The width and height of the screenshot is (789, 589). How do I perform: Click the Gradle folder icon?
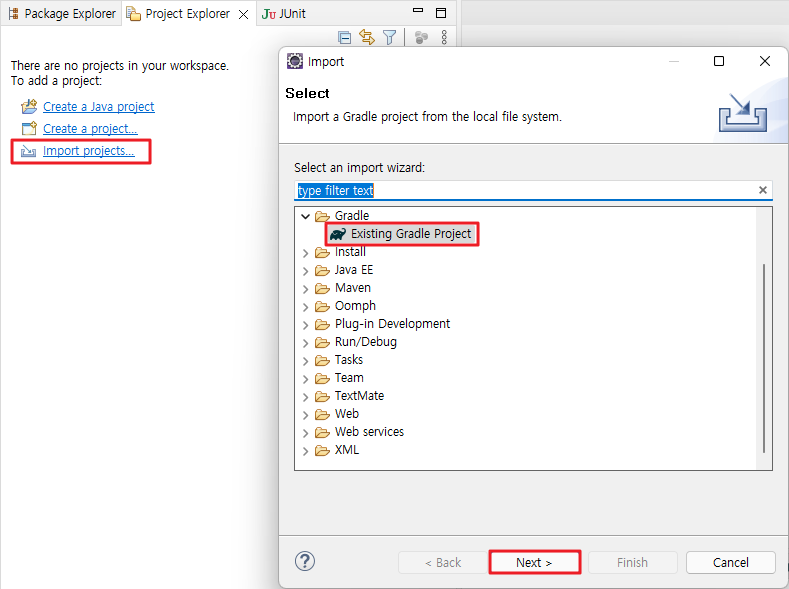pyautogui.click(x=322, y=216)
